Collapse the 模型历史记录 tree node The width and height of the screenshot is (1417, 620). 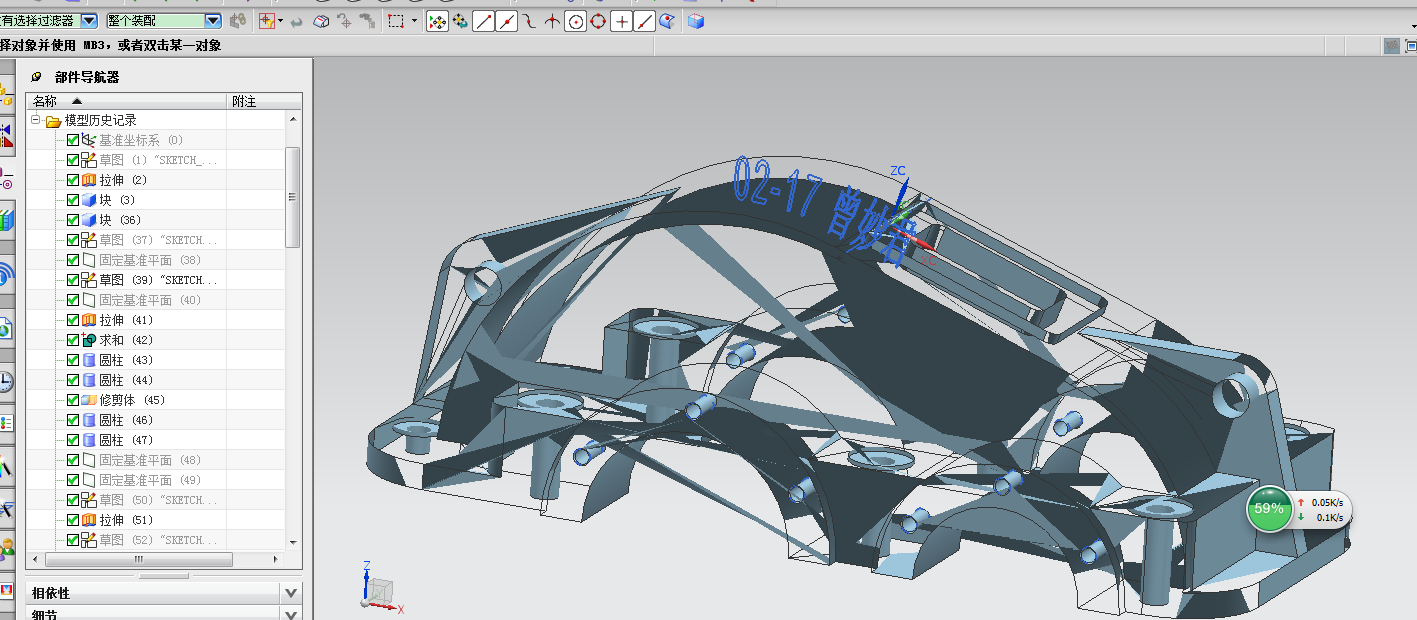click(36, 120)
